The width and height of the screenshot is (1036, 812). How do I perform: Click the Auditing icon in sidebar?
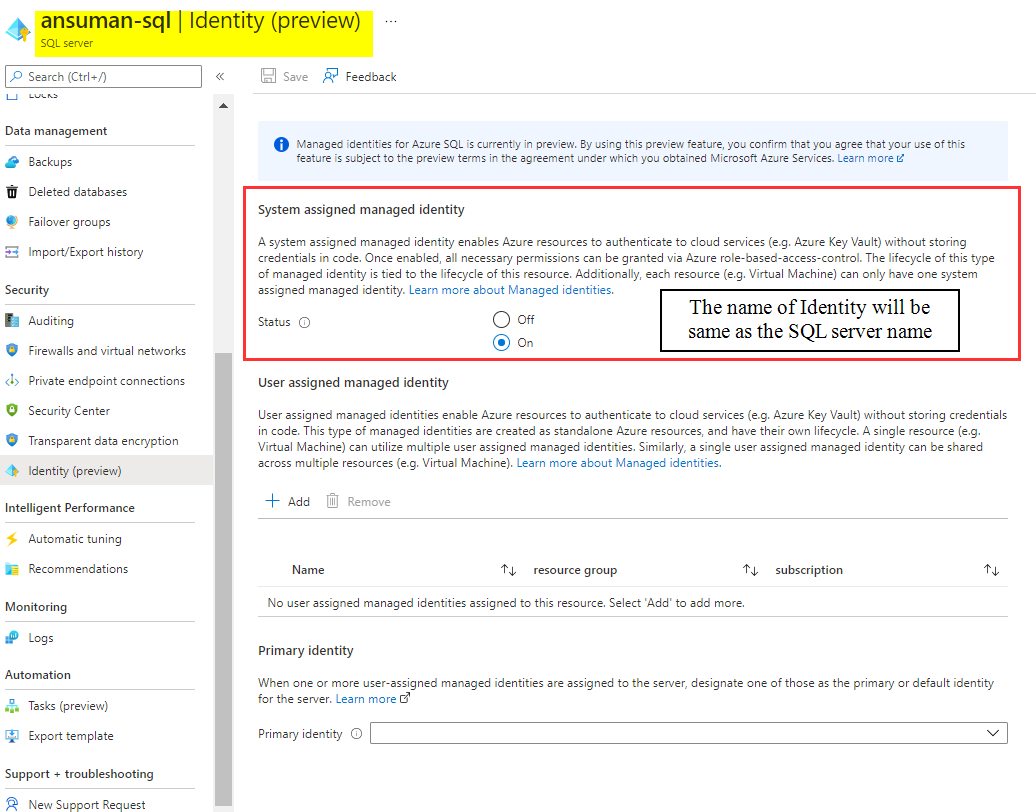[12, 320]
